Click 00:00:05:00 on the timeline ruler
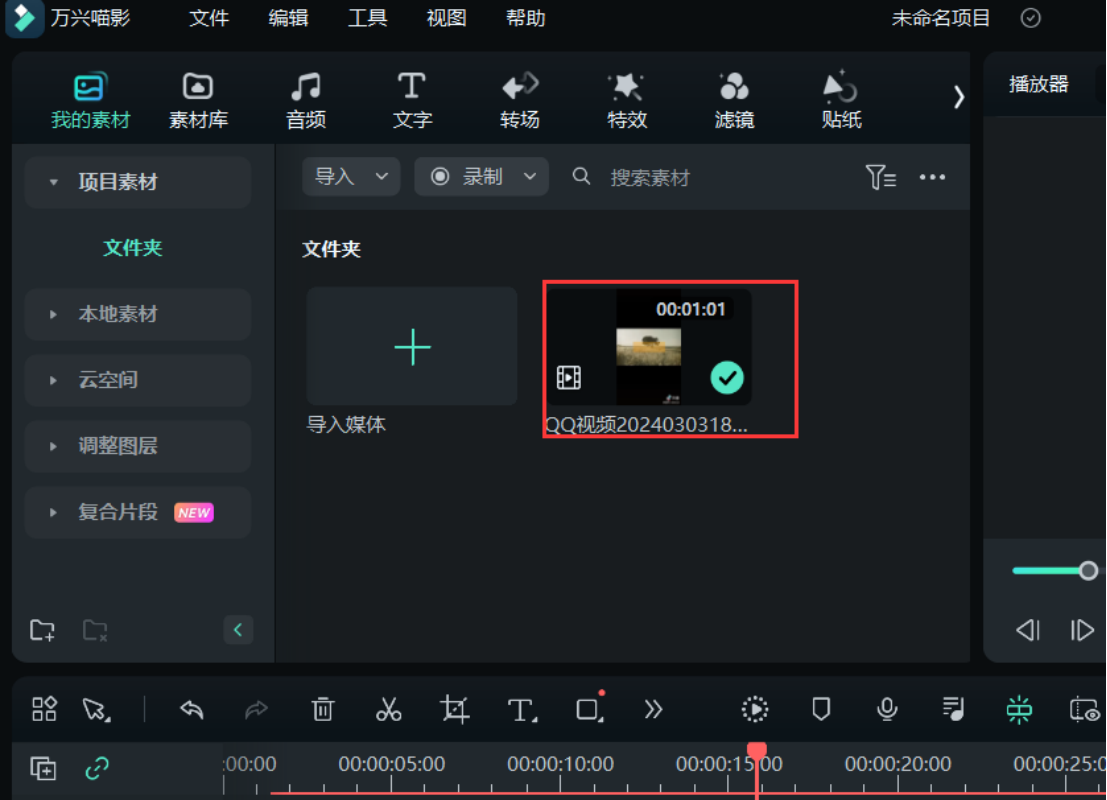 tap(391, 764)
